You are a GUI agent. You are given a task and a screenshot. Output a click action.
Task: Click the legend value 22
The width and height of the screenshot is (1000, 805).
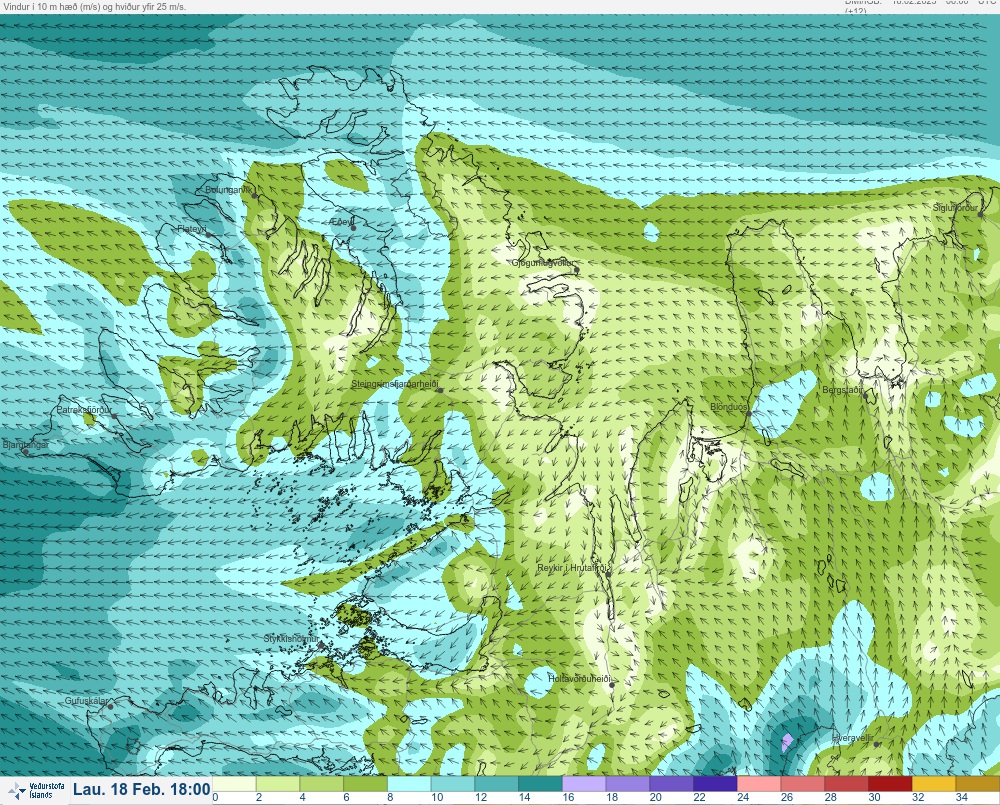coord(700,797)
